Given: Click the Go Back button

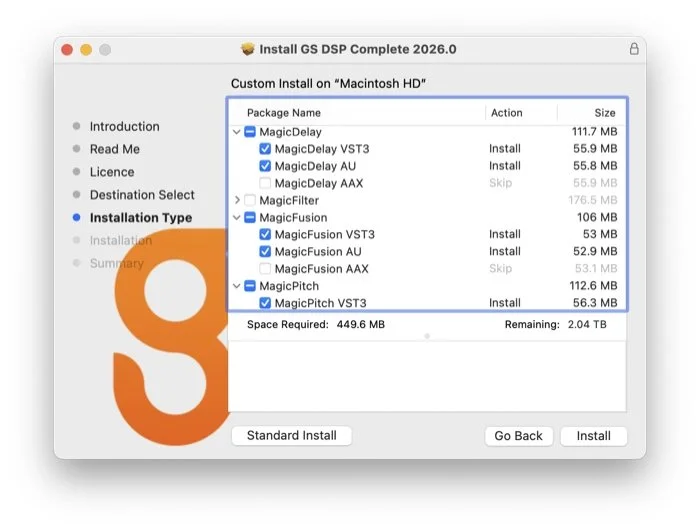Looking at the screenshot, I should click(518, 436).
